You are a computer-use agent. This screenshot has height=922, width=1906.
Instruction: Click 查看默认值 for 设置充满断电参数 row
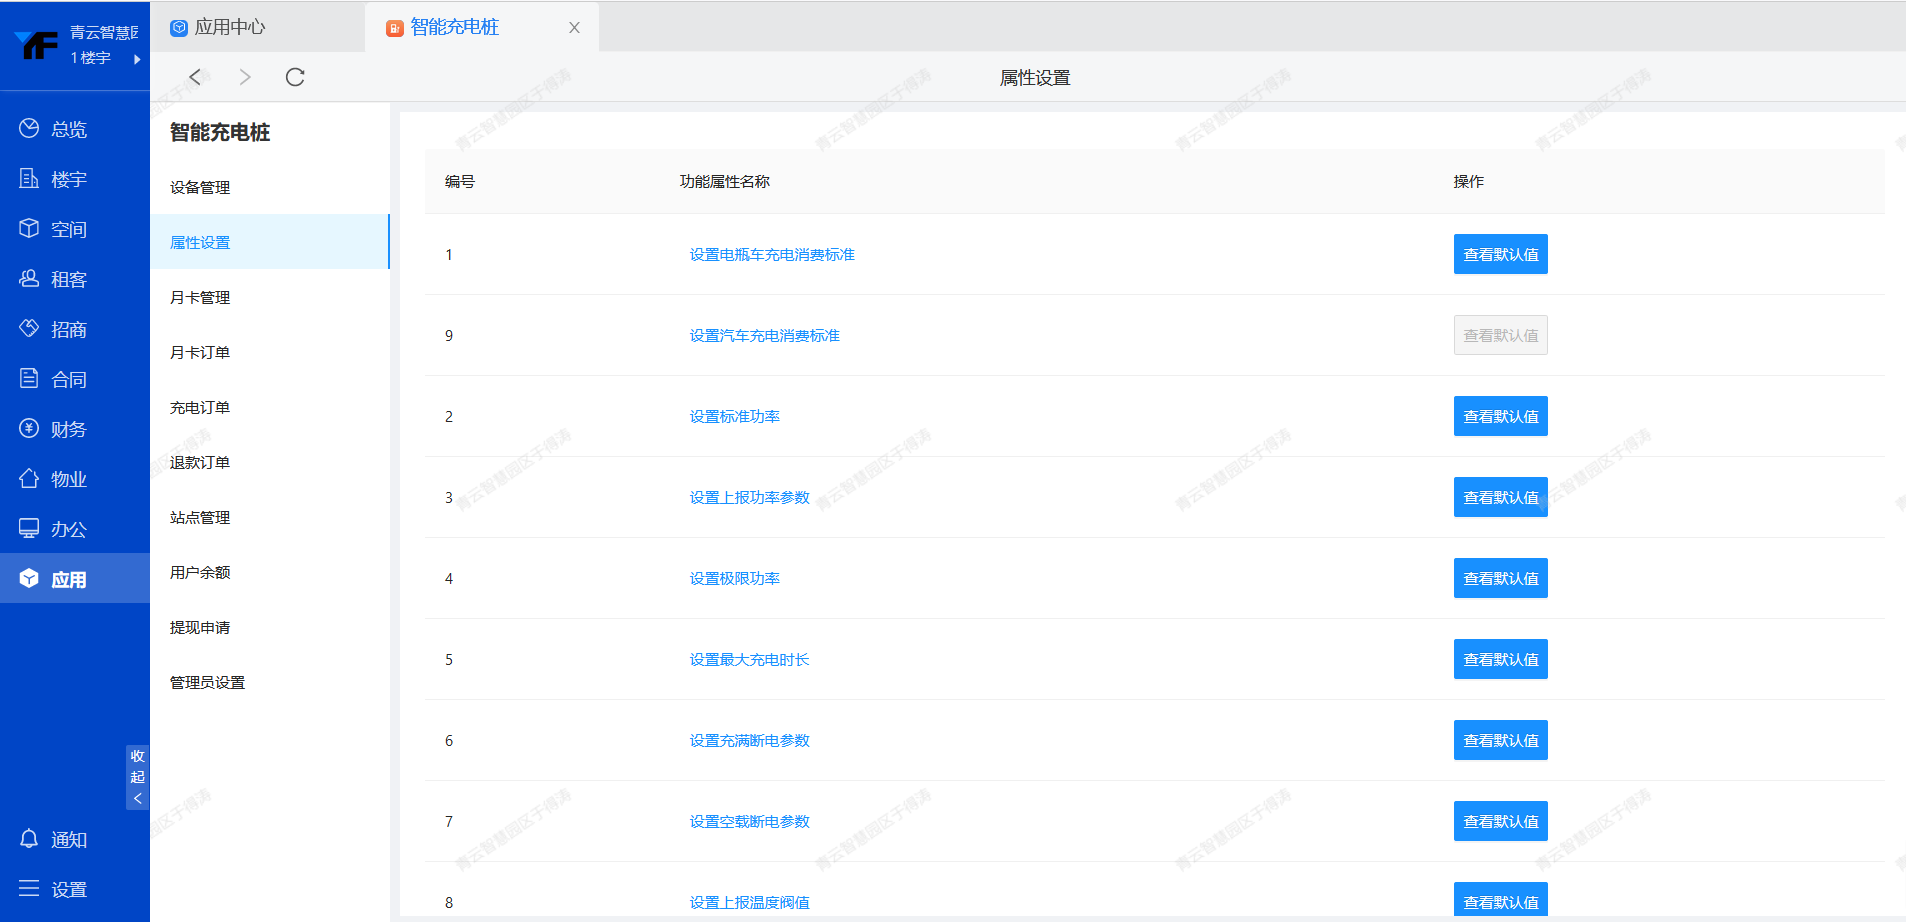1500,740
